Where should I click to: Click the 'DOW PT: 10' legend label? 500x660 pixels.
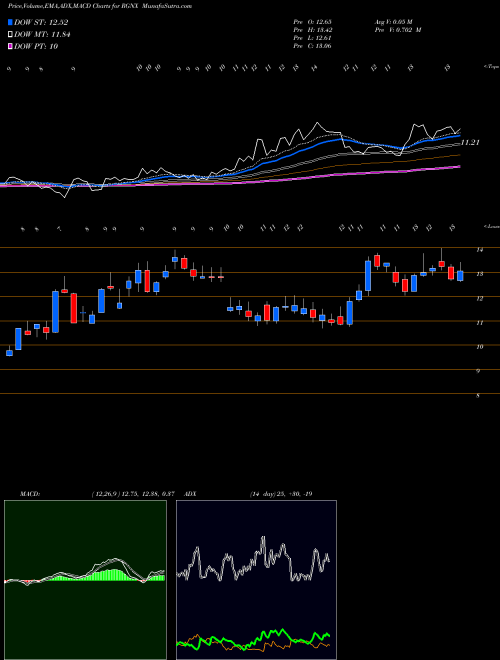36,46
